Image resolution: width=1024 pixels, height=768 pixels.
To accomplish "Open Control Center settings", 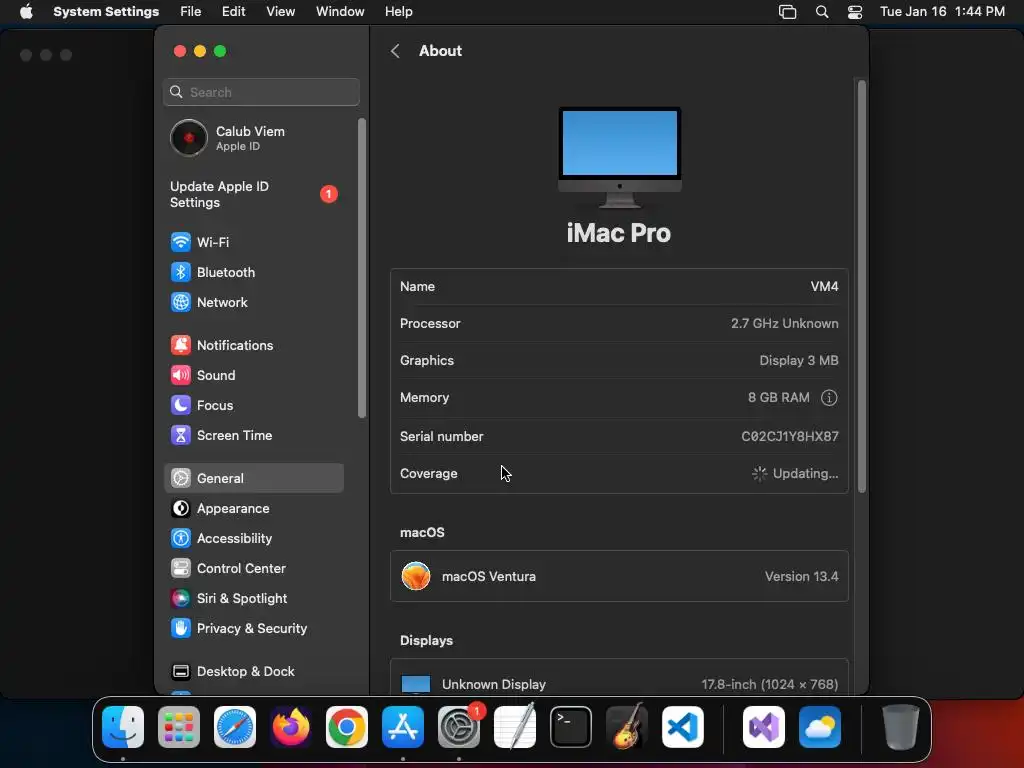I will (x=253, y=568).
